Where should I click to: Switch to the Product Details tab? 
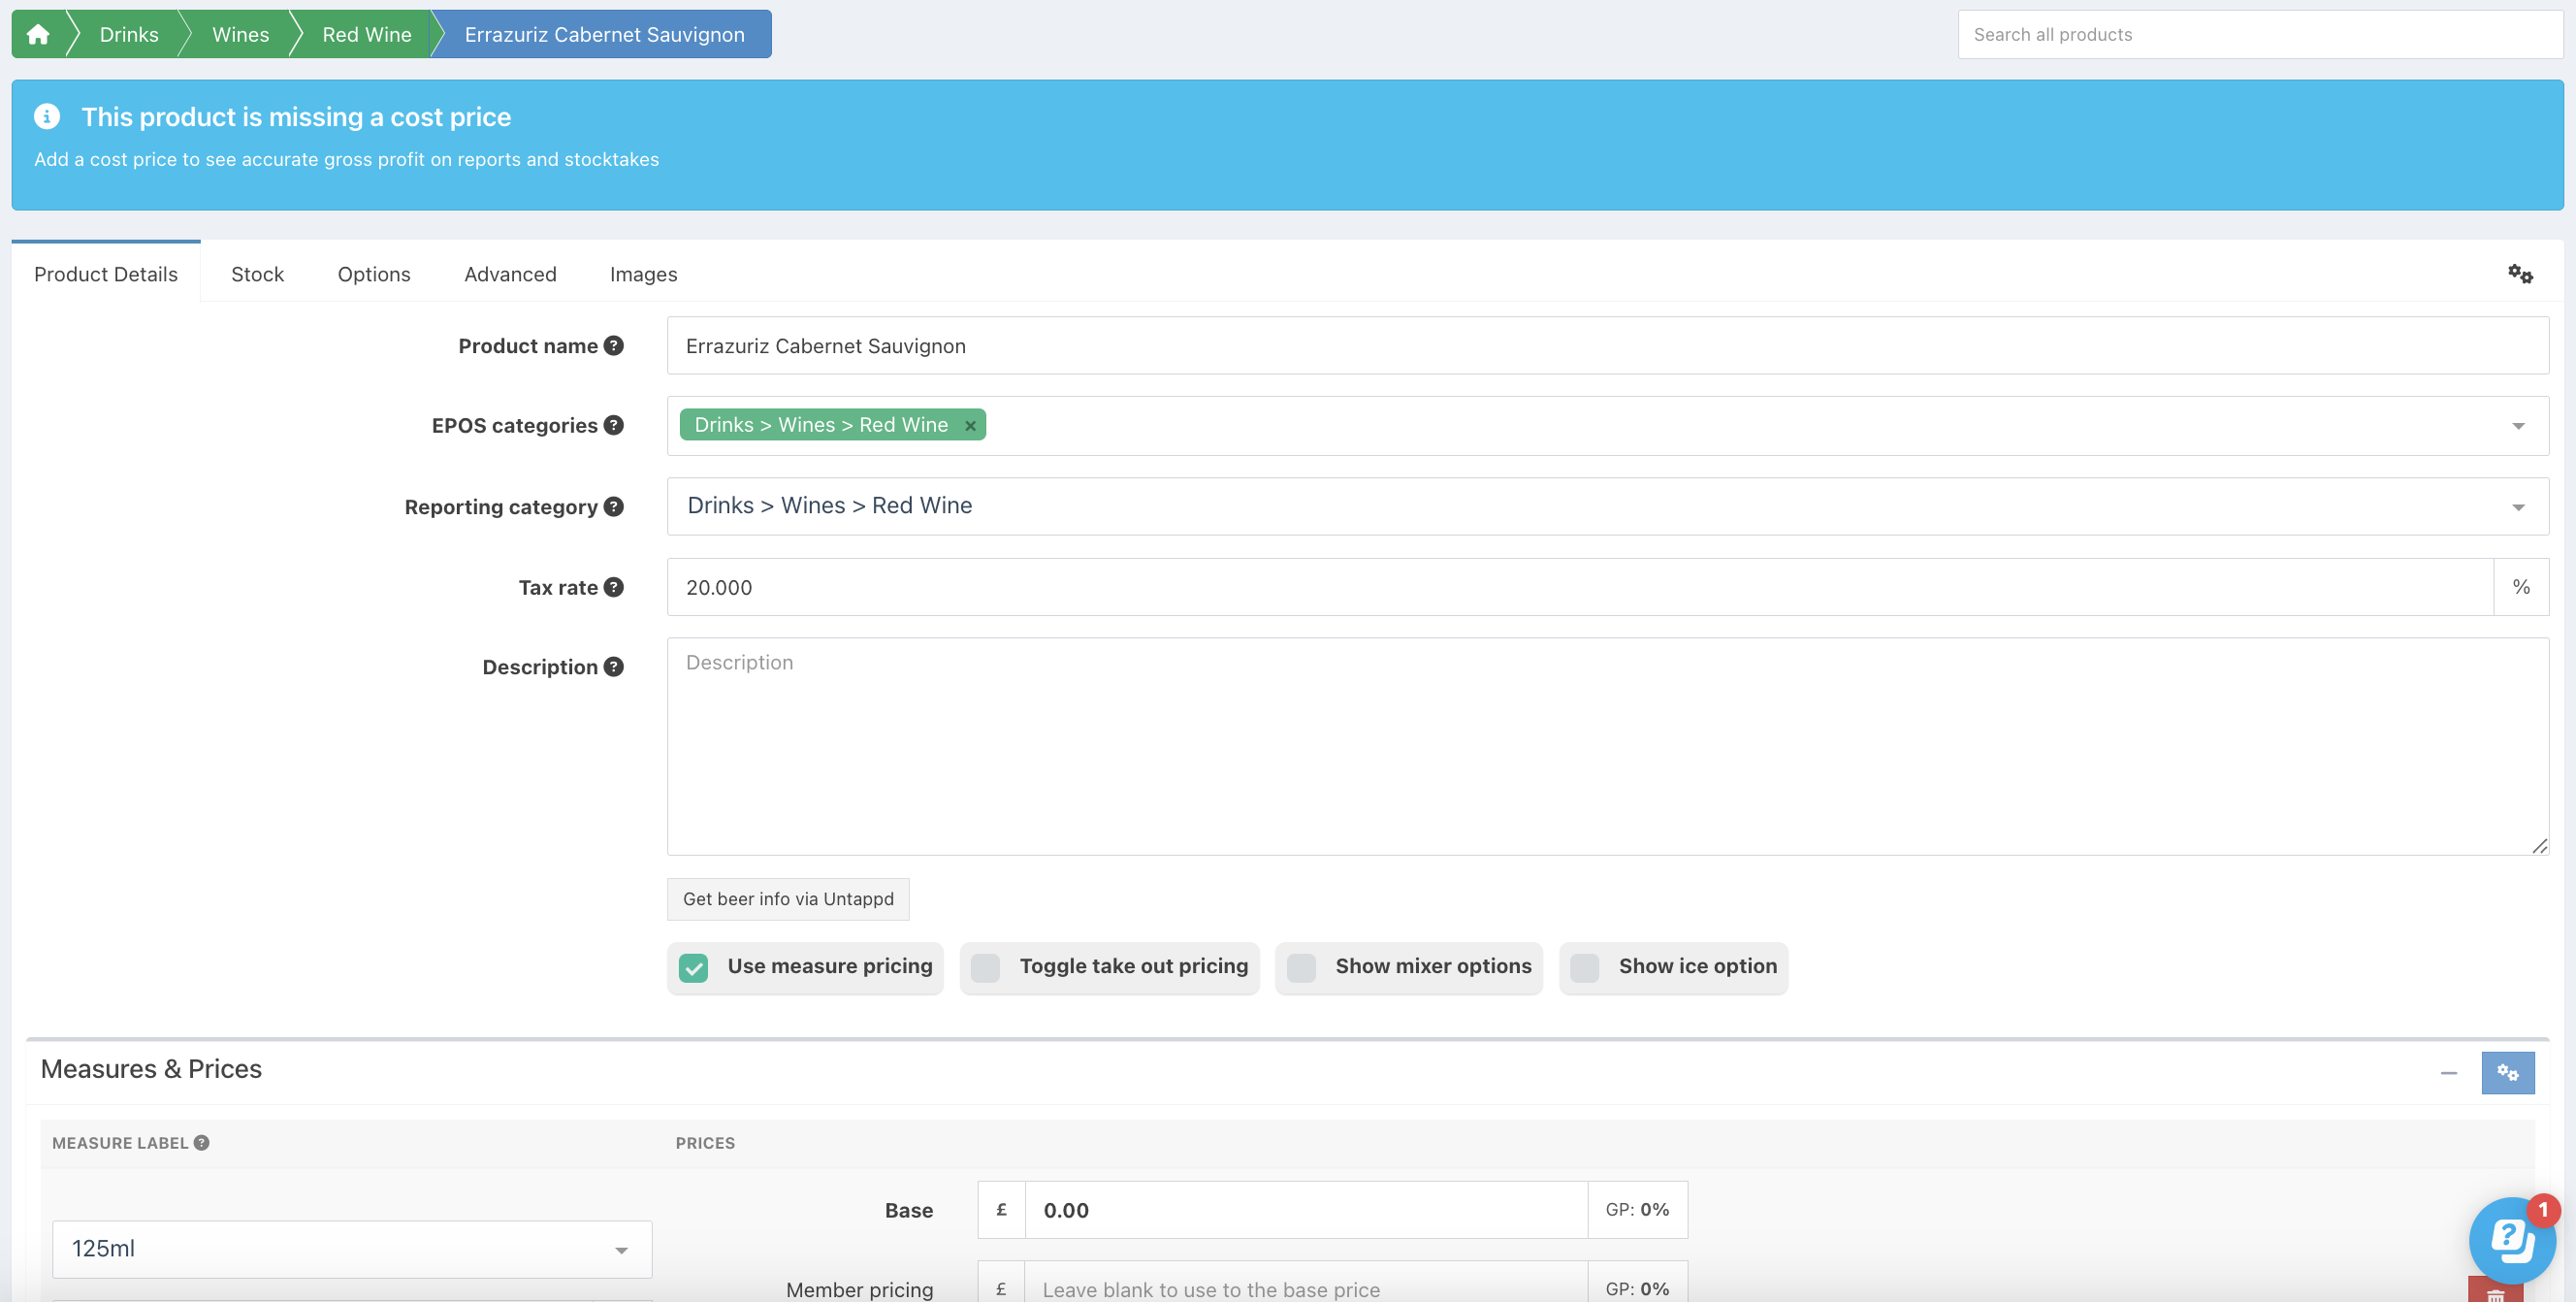[106, 274]
